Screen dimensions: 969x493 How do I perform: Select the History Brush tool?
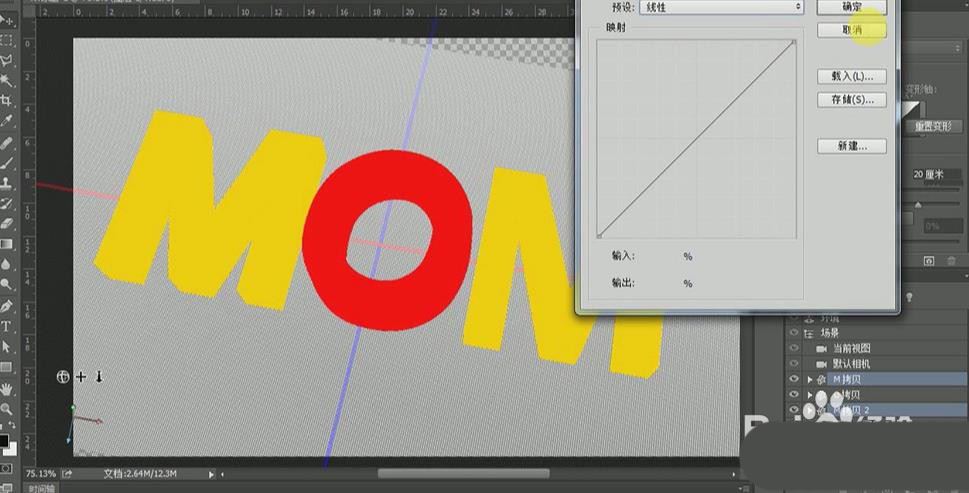7,203
